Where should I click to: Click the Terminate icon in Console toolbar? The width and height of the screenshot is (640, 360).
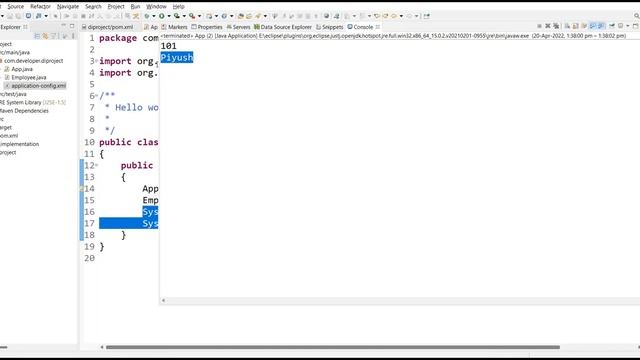tap(539, 26)
